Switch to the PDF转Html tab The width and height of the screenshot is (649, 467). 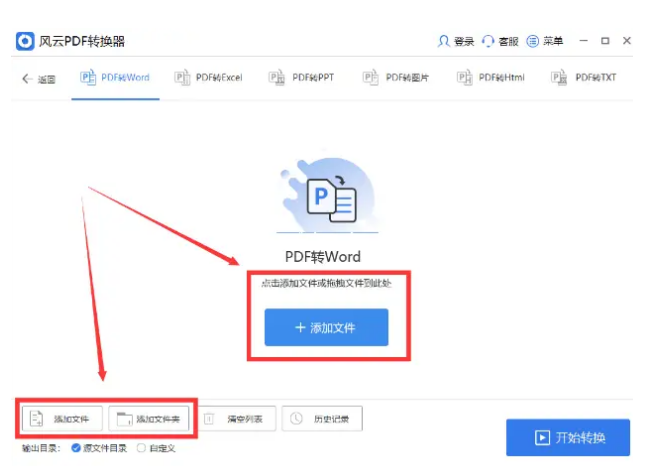(x=490, y=78)
